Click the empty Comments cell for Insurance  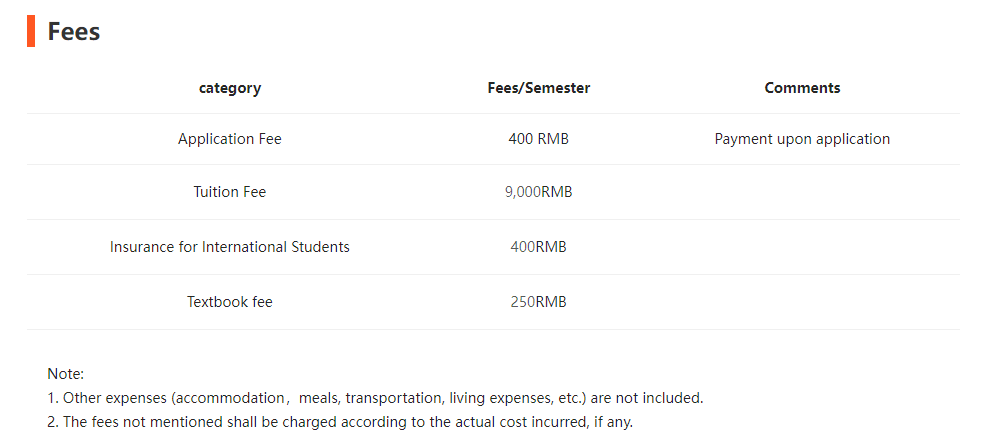click(802, 247)
